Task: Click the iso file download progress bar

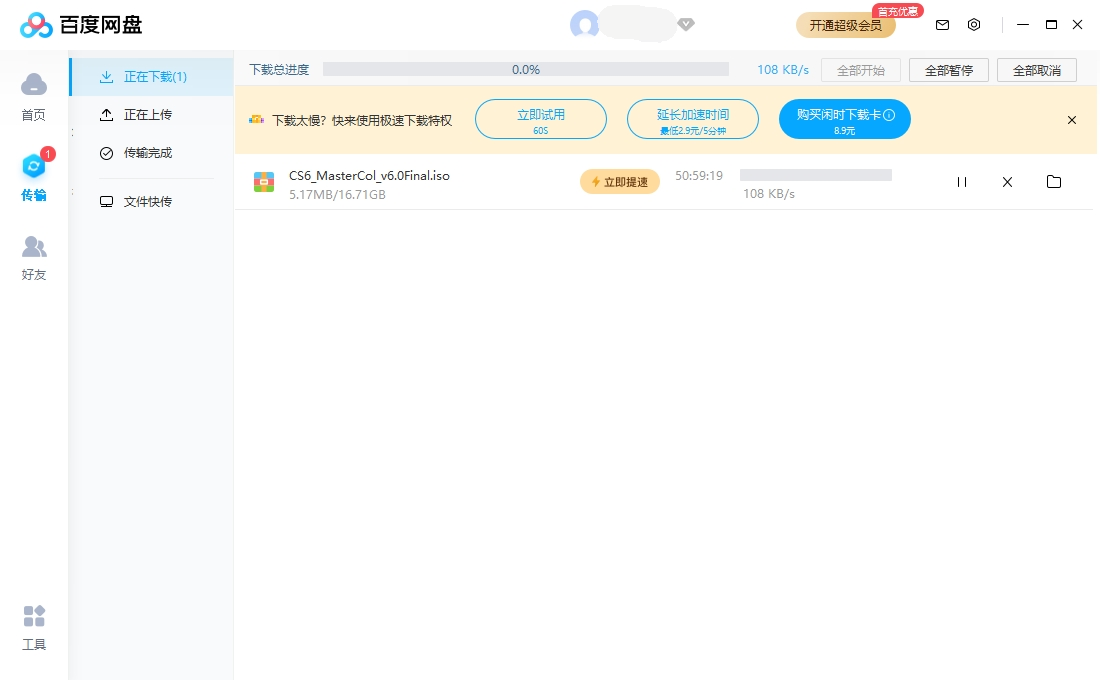Action: [x=816, y=175]
